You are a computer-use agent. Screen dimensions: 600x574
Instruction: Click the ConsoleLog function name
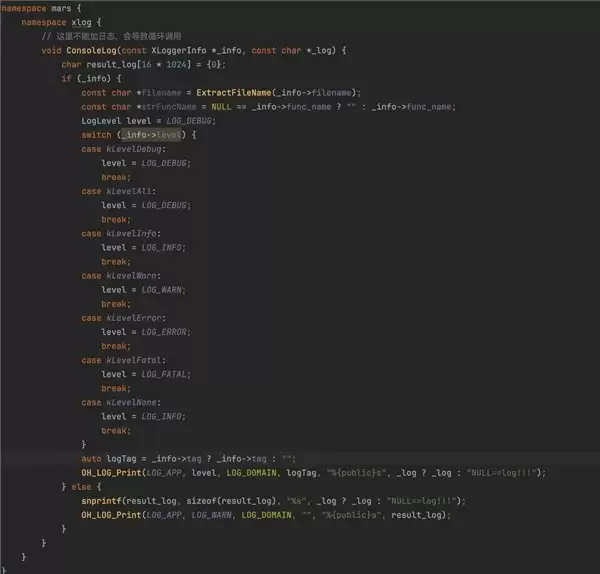pos(99,49)
